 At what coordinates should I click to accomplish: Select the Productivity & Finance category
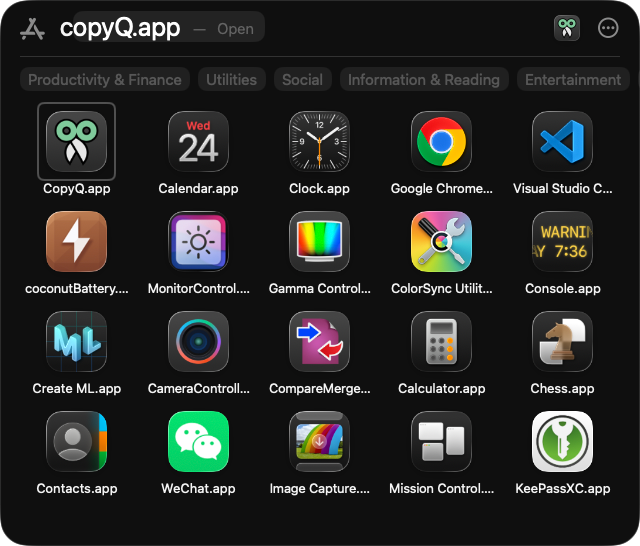pos(105,79)
